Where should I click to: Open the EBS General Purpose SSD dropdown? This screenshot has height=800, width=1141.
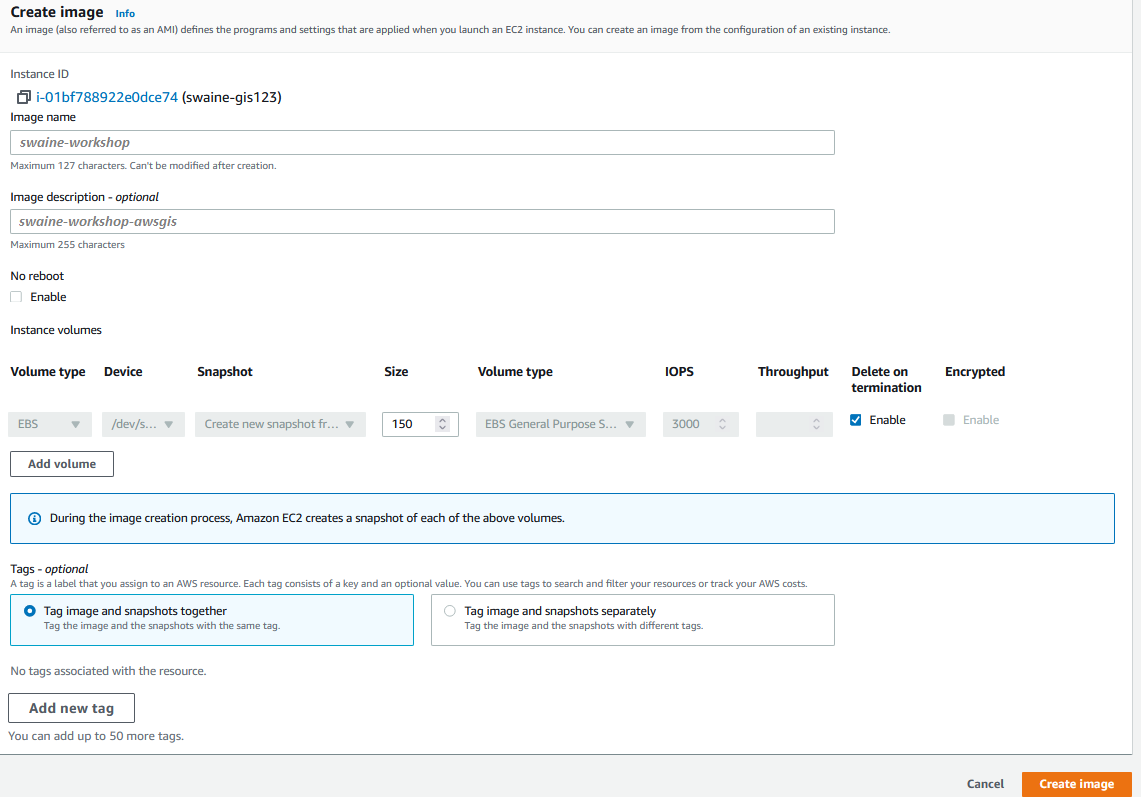coord(560,424)
